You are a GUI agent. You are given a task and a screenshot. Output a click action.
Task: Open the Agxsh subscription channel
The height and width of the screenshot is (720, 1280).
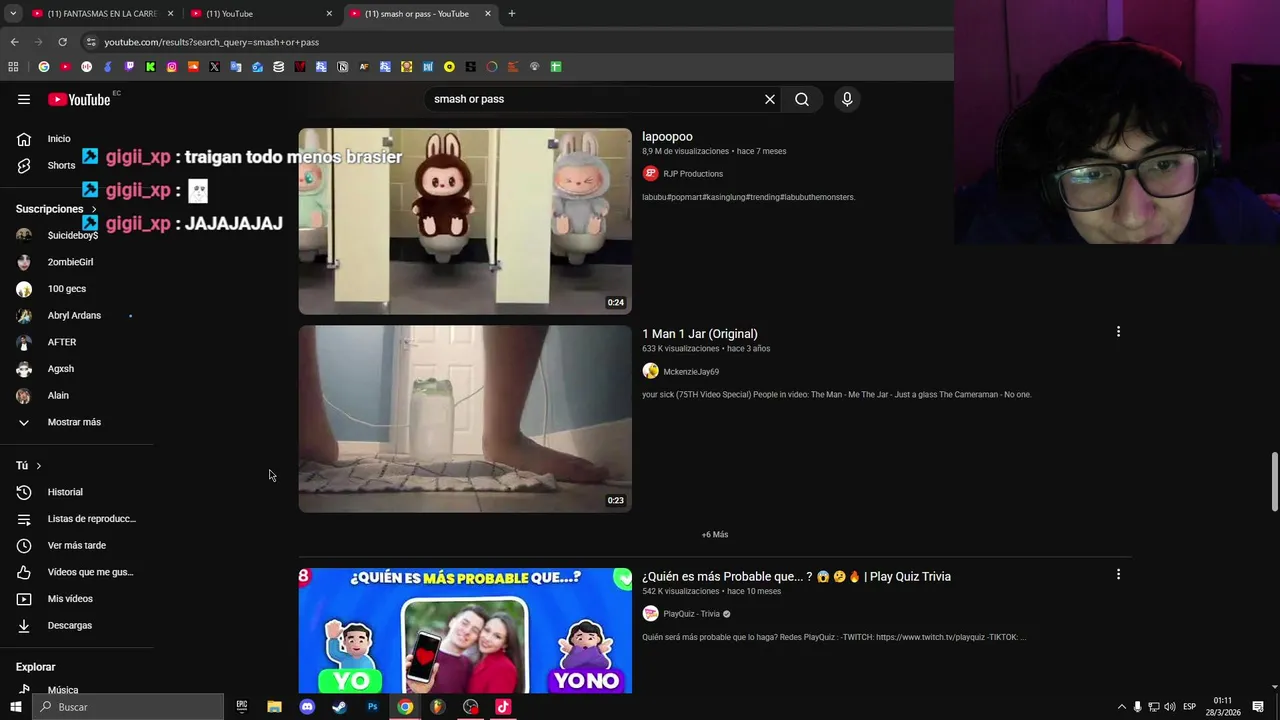pos(60,369)
